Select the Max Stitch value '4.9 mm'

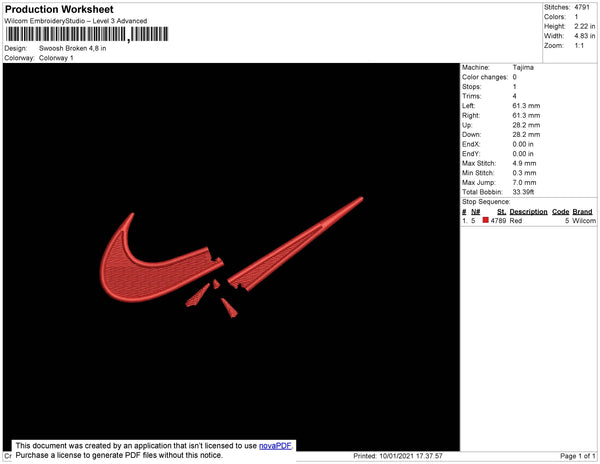pyautogui.click(x=524, y=163)
